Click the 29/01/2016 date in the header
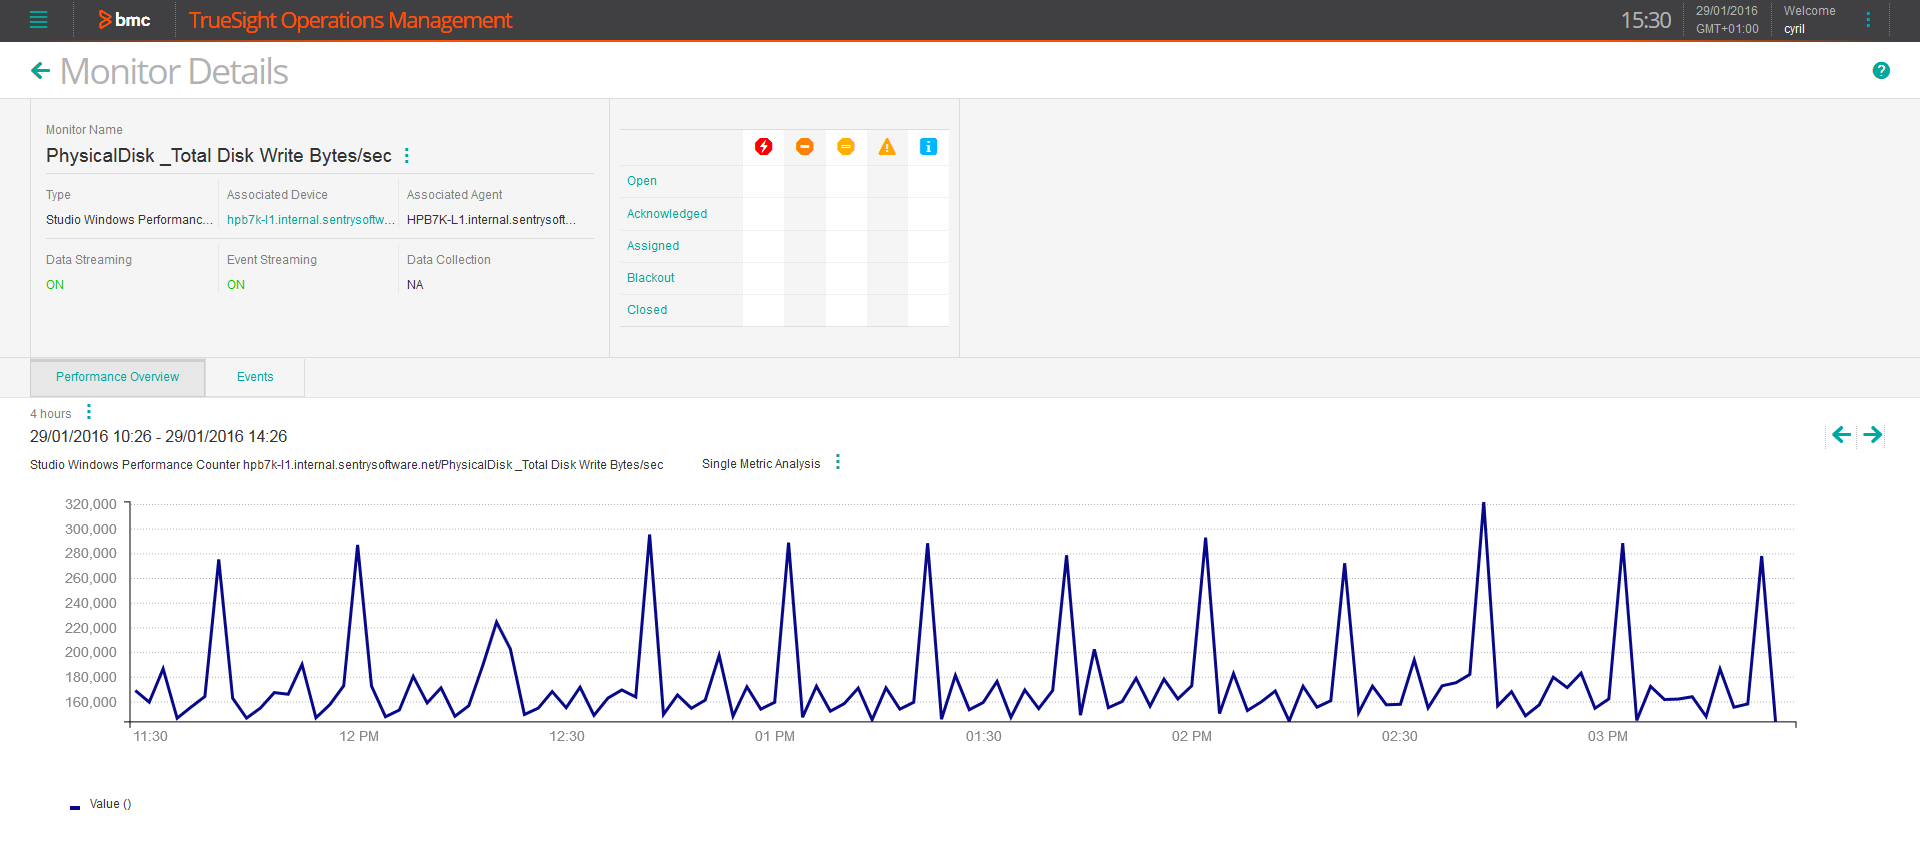The height and width of the screenshot is (868, 1920). 1726,11
